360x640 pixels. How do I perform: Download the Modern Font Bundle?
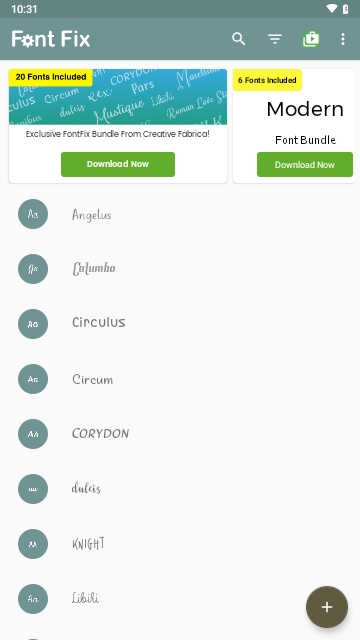point(305,164)
